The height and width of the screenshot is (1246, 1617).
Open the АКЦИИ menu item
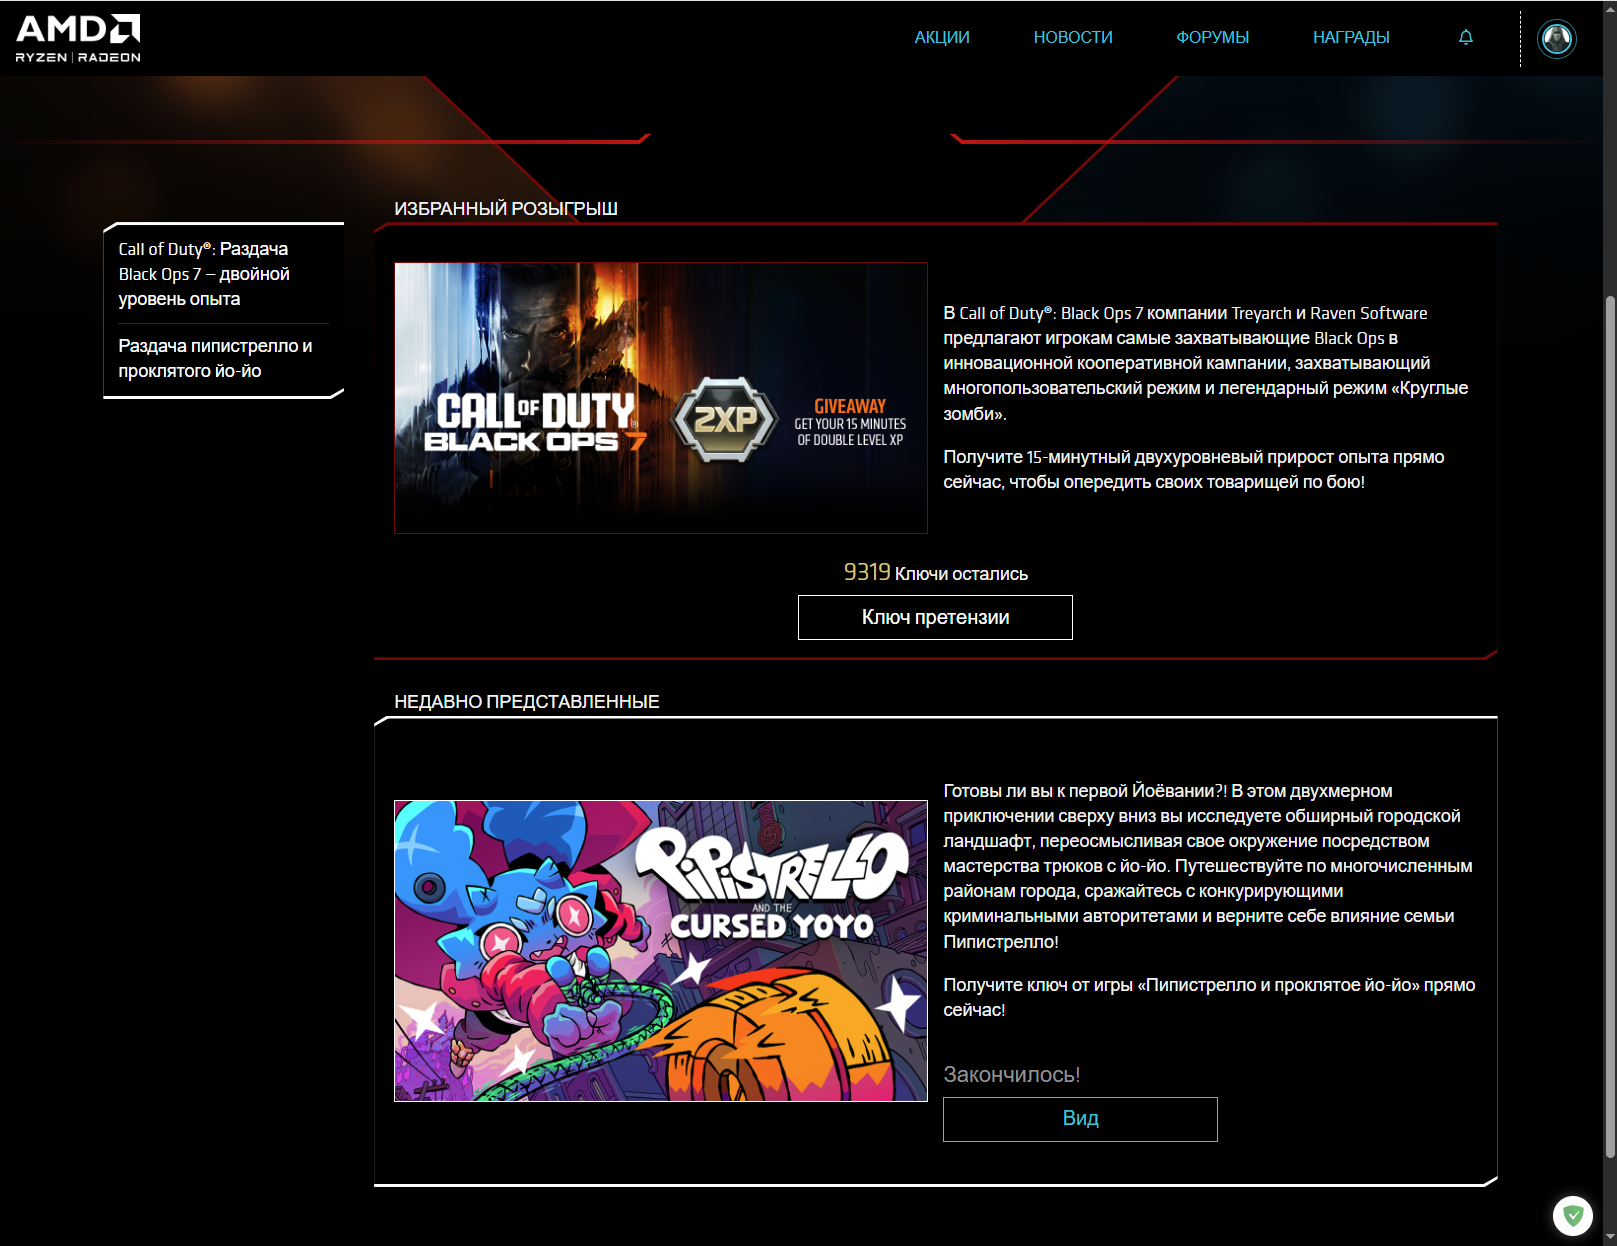point(942,37)
